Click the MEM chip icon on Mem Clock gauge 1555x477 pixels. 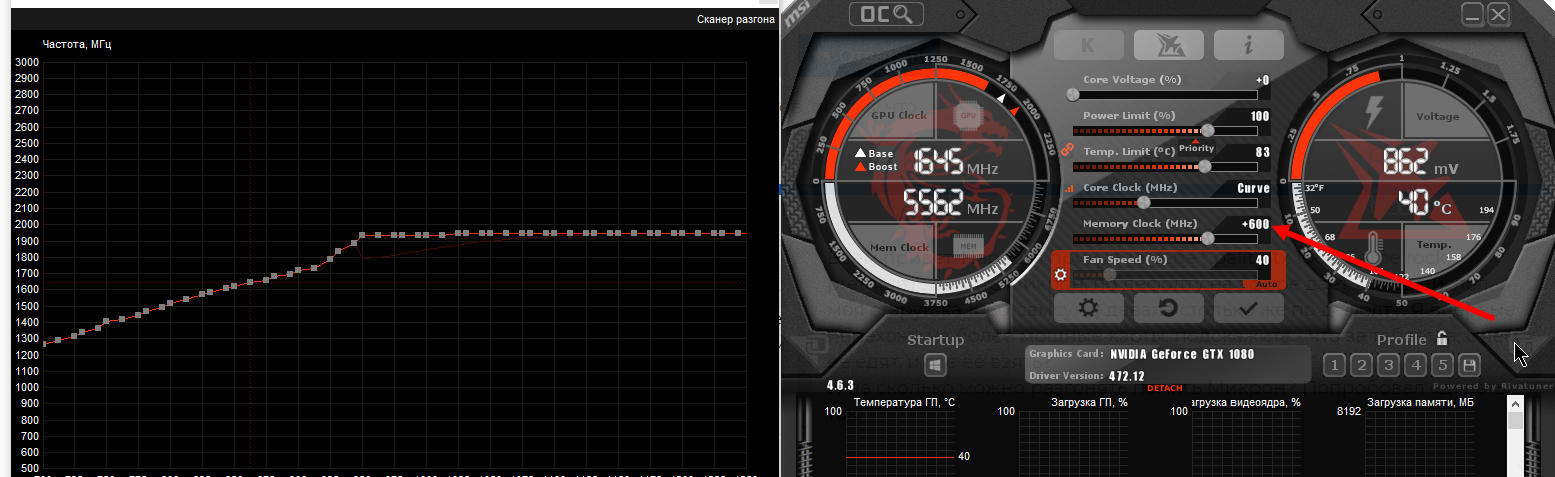click(967, 245)
